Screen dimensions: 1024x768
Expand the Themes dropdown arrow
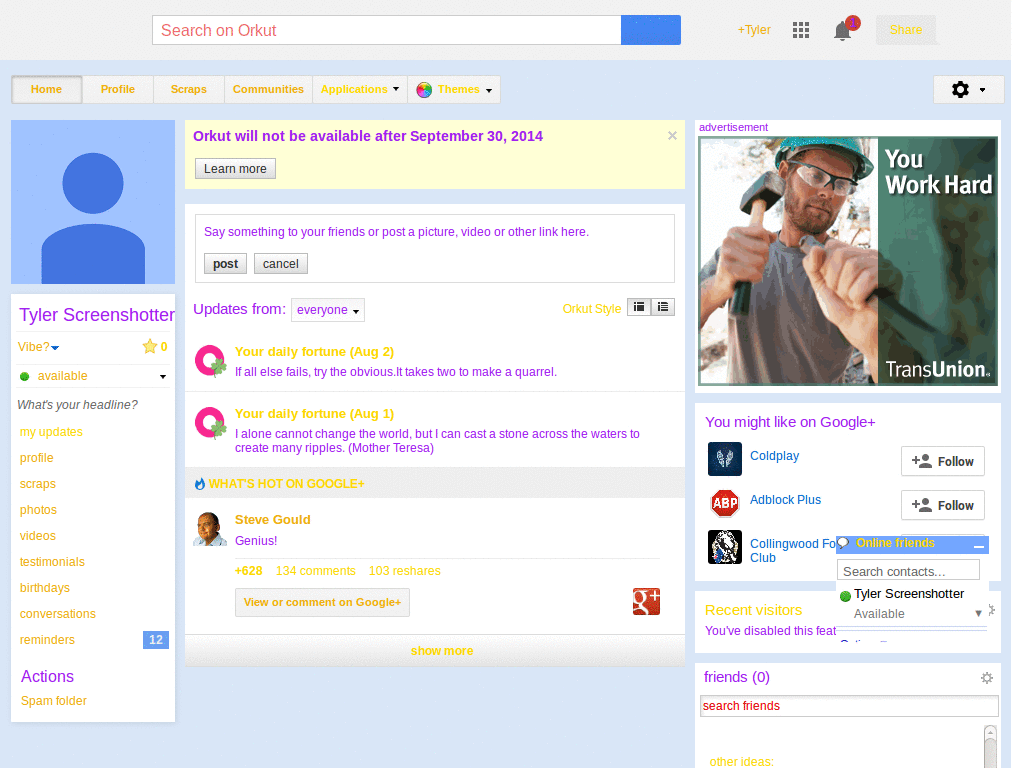(489, 91)
